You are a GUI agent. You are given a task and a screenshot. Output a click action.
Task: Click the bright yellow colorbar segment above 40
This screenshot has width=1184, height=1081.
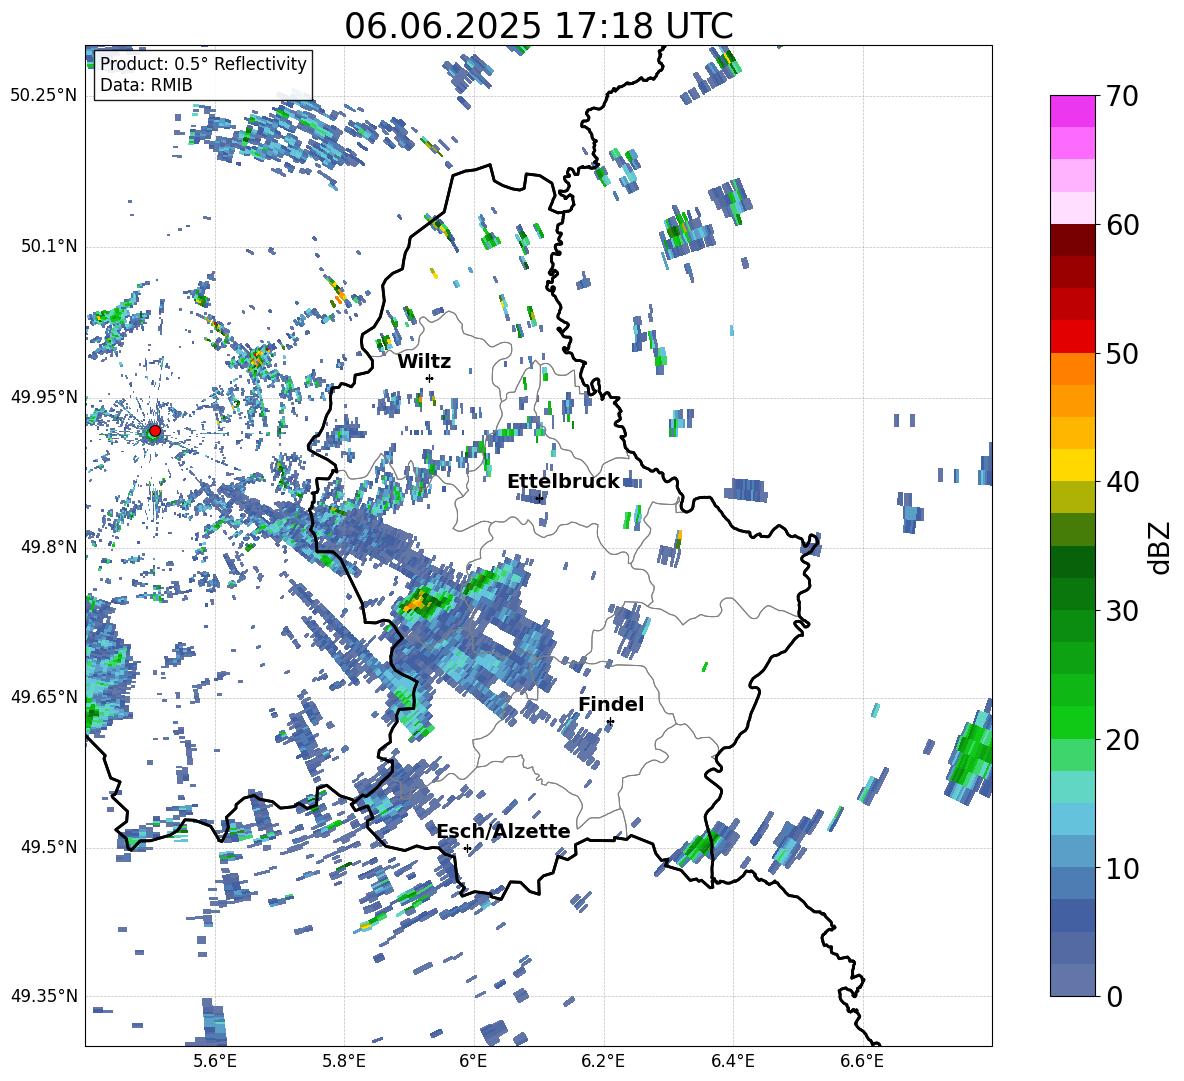pyautogui.click(x=1072, y=465)
